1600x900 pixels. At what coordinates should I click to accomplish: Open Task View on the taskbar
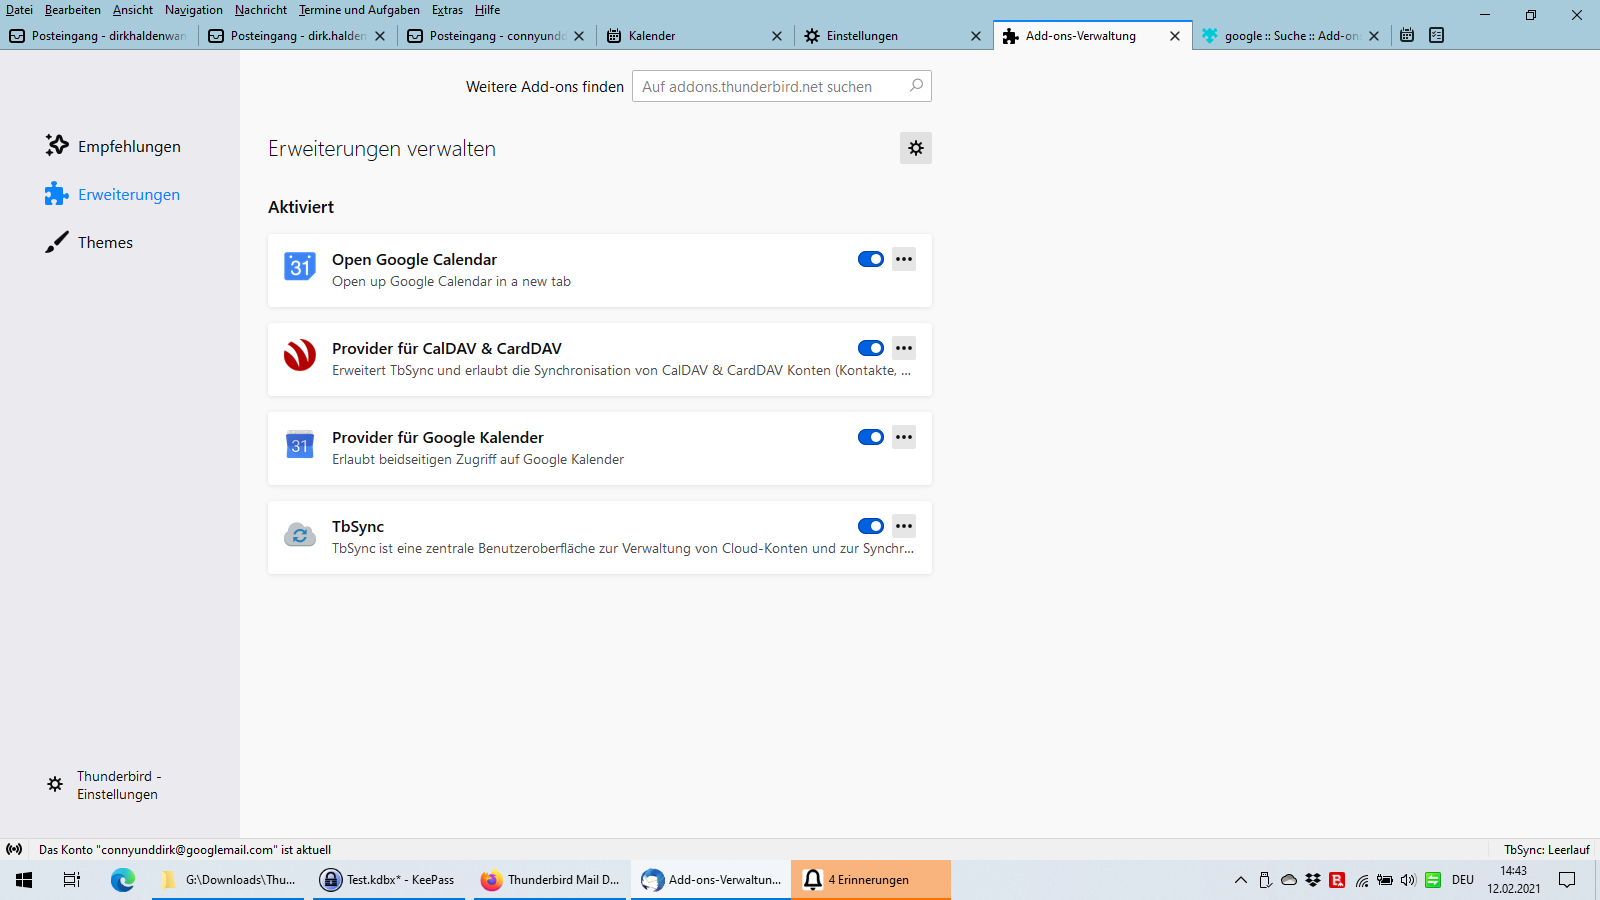point(72,880)
